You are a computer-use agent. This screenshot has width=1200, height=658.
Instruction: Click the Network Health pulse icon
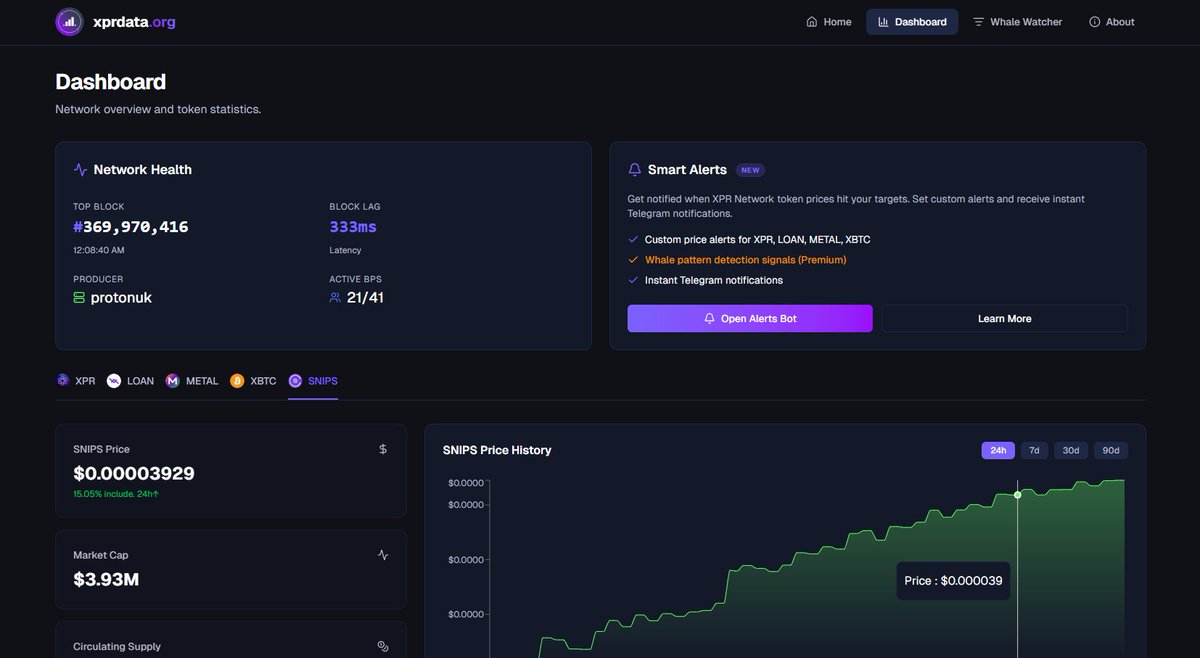80,170
